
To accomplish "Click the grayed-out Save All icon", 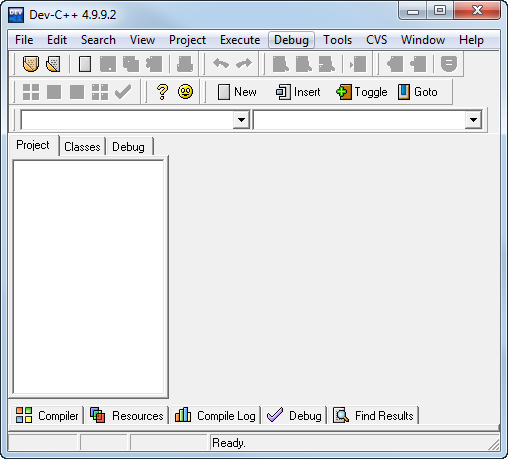I will tap(131, 64).
